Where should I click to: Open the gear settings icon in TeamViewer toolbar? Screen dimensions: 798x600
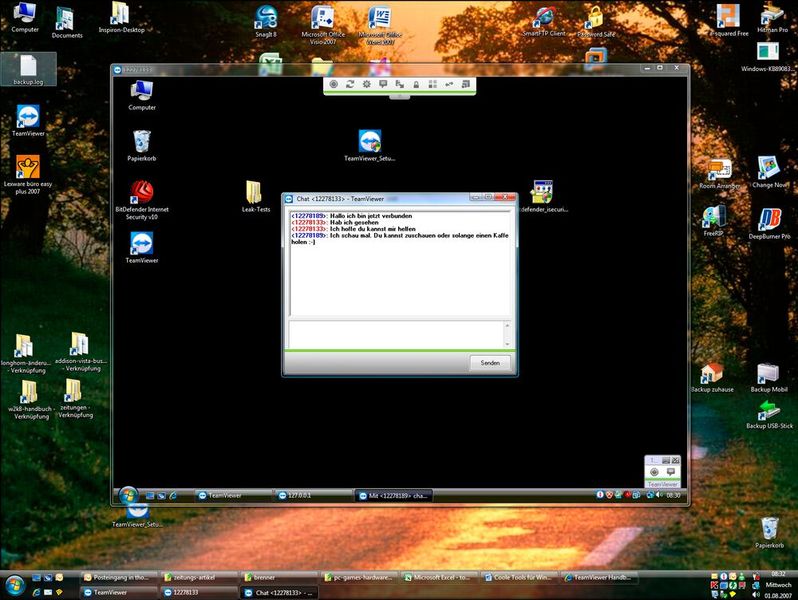click(x=366, y=84)
